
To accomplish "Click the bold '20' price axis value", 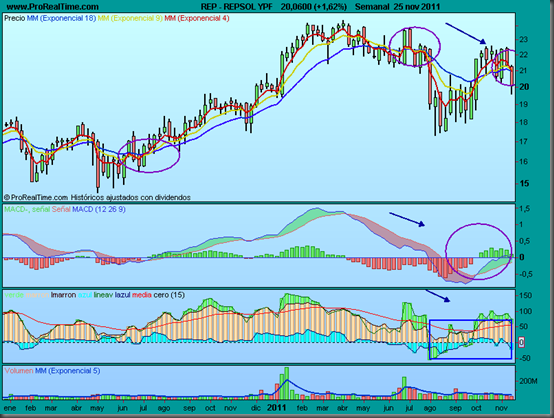I will [524, 87].
